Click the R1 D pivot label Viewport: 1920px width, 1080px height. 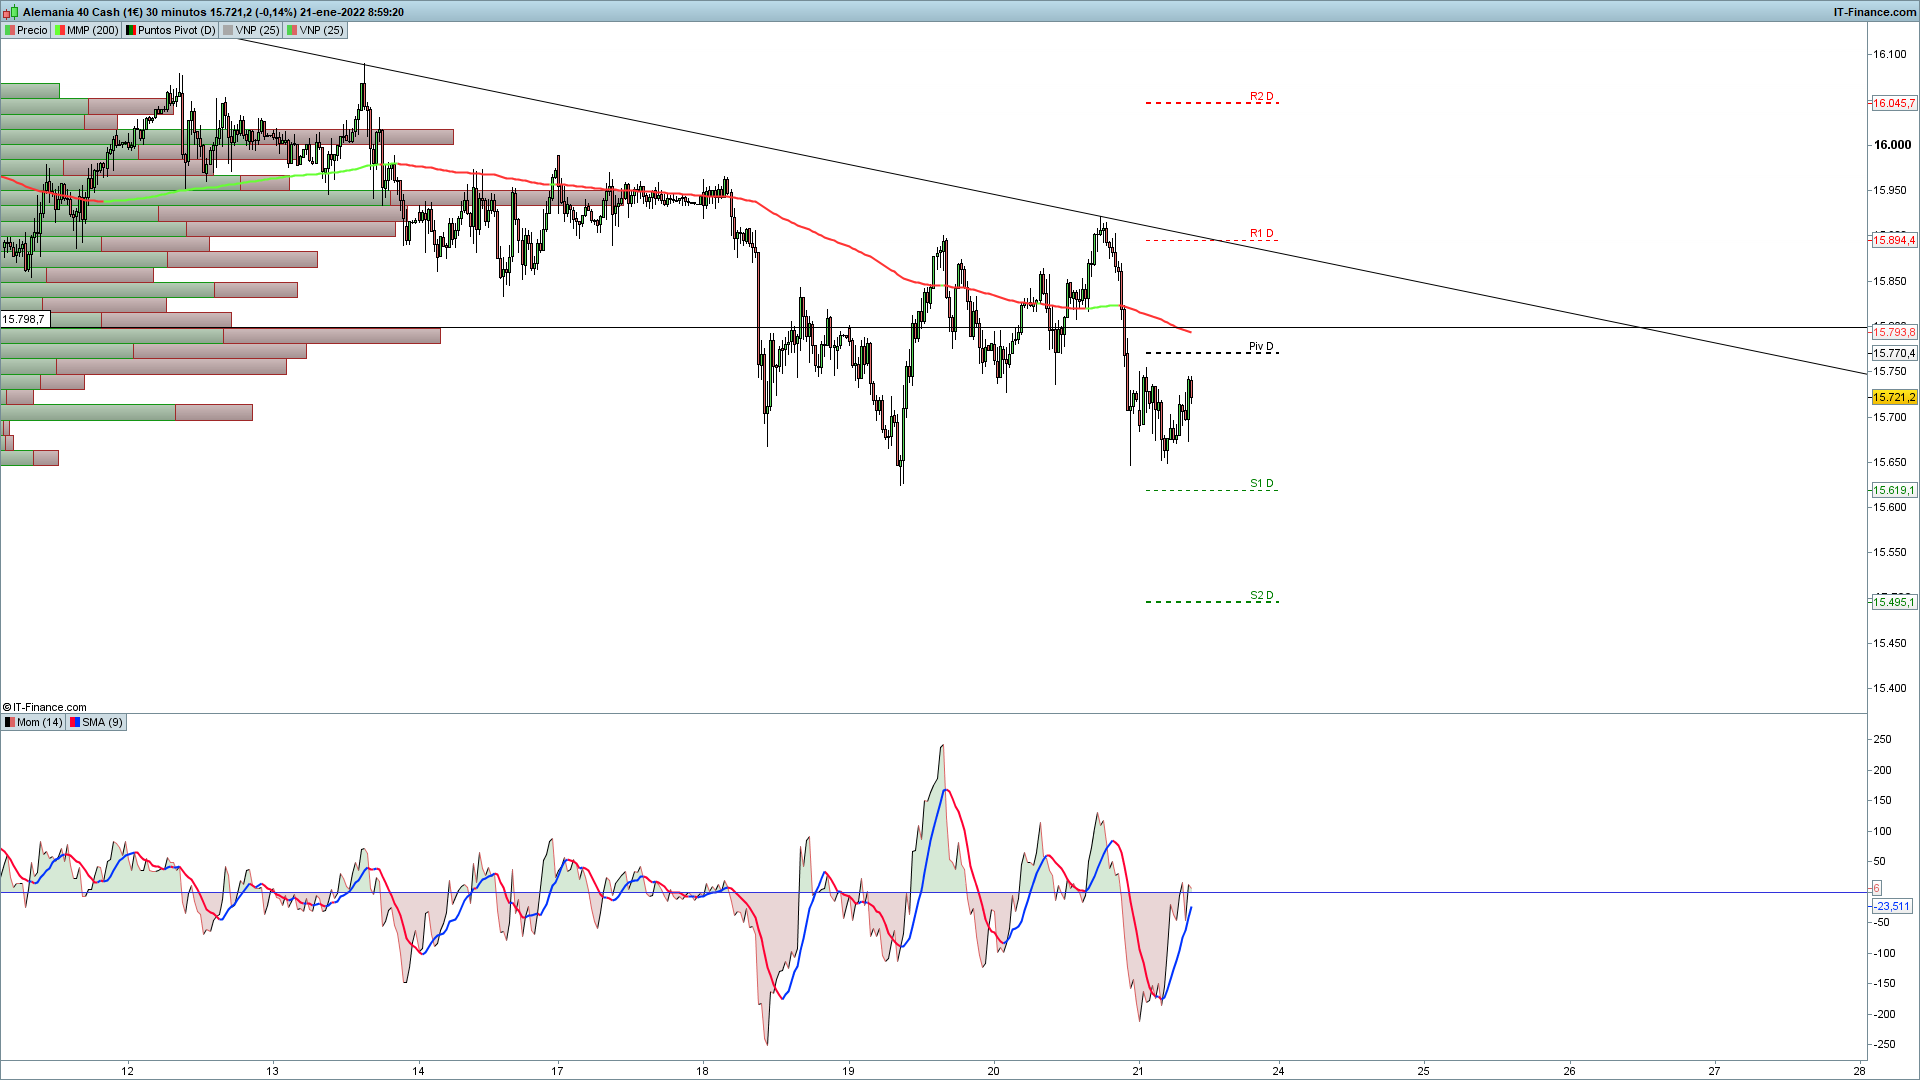pos(1261,234)
